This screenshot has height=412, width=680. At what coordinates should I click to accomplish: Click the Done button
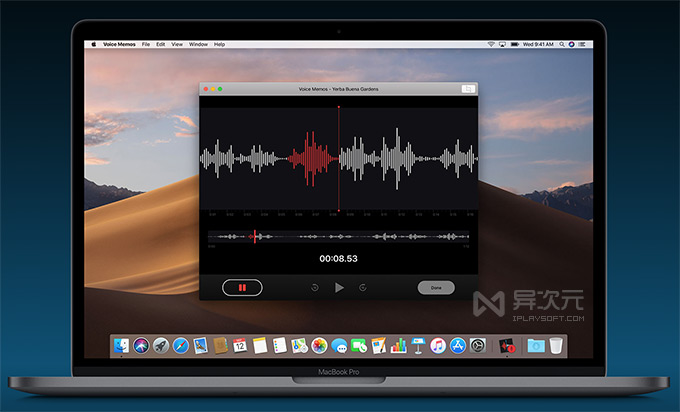[435, 287]
